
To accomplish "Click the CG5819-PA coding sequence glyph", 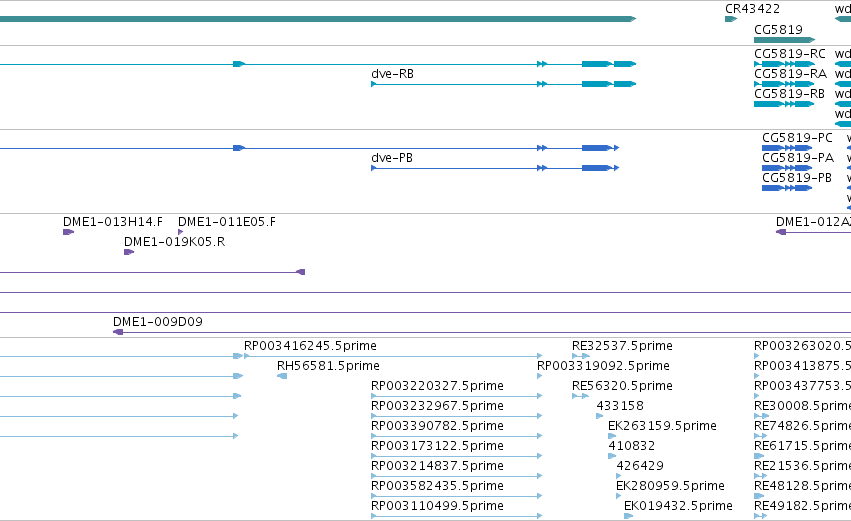I will [787, 168].
